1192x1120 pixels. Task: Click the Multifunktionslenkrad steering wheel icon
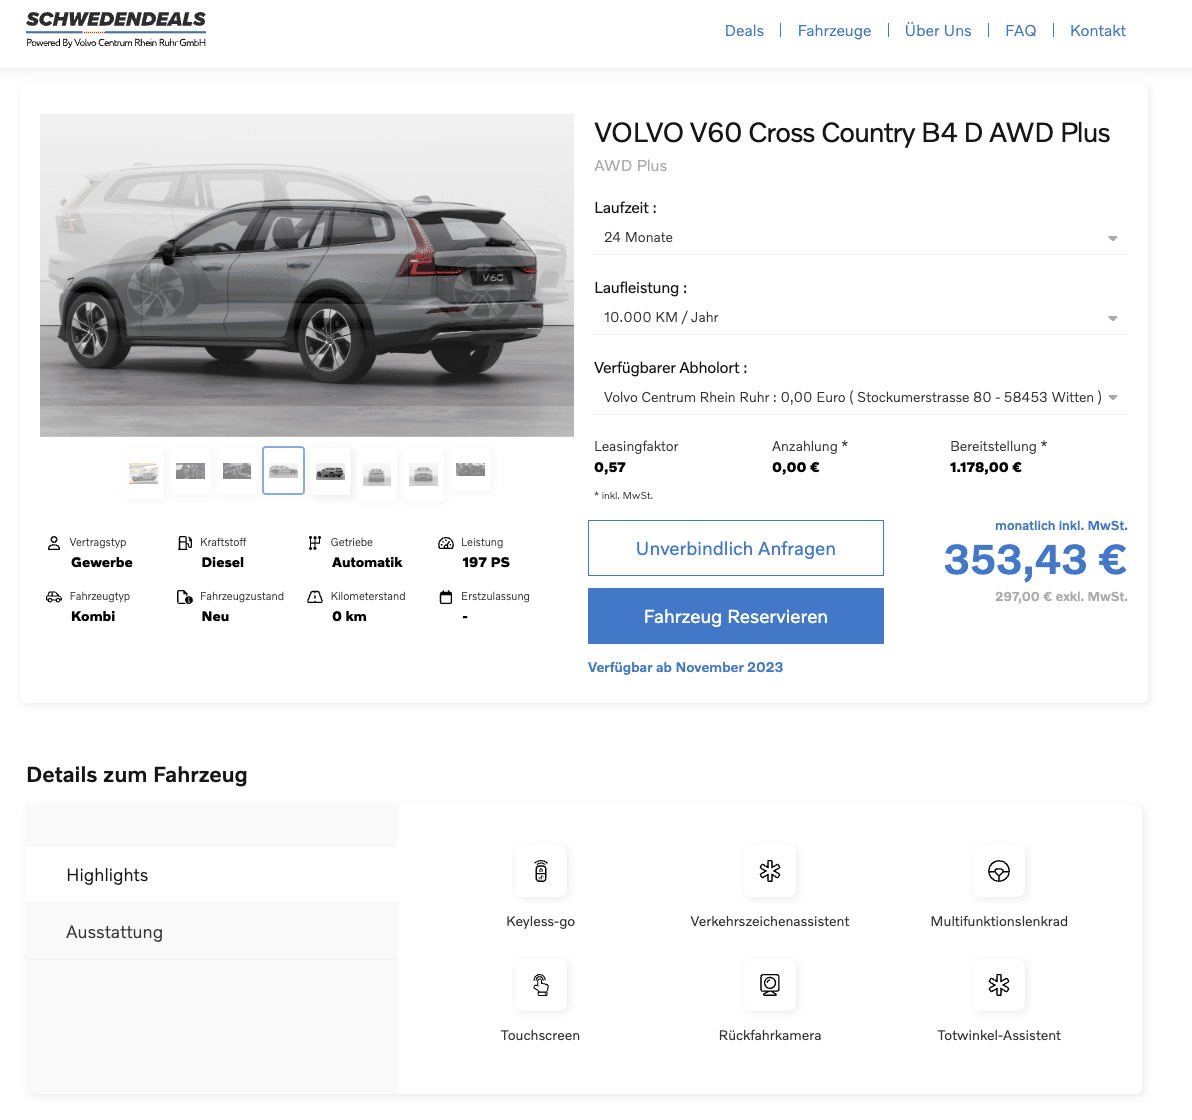pyautogui.click(x=999, y=871)
